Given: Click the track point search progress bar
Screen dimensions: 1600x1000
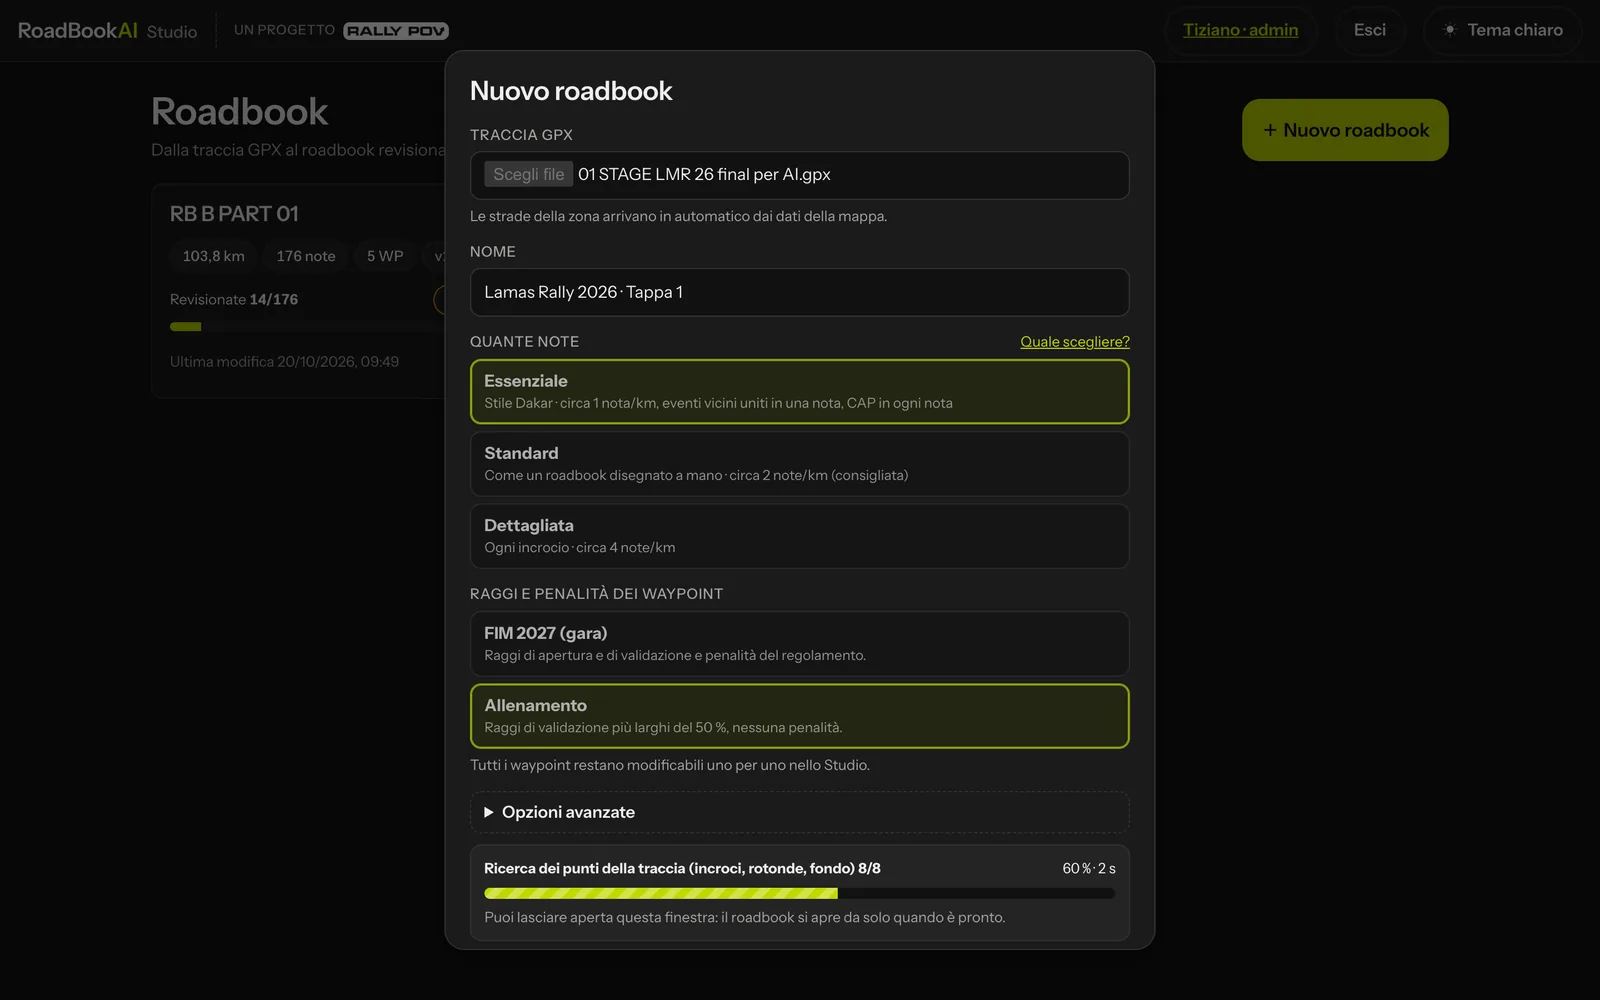Looking at the screenshot, I should (x=799, y=893).
